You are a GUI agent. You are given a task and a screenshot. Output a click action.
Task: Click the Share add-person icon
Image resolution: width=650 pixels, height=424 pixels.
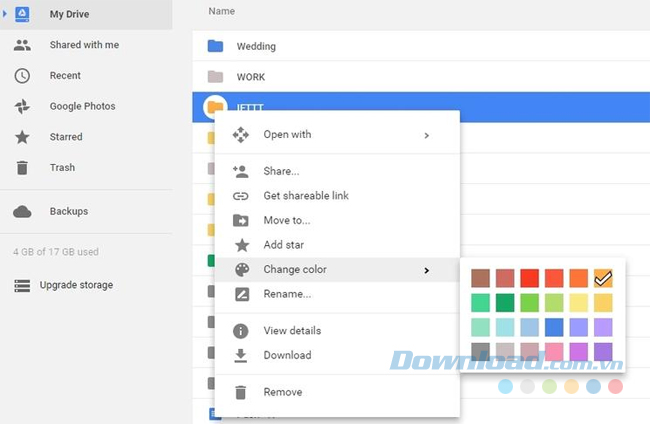241,171
